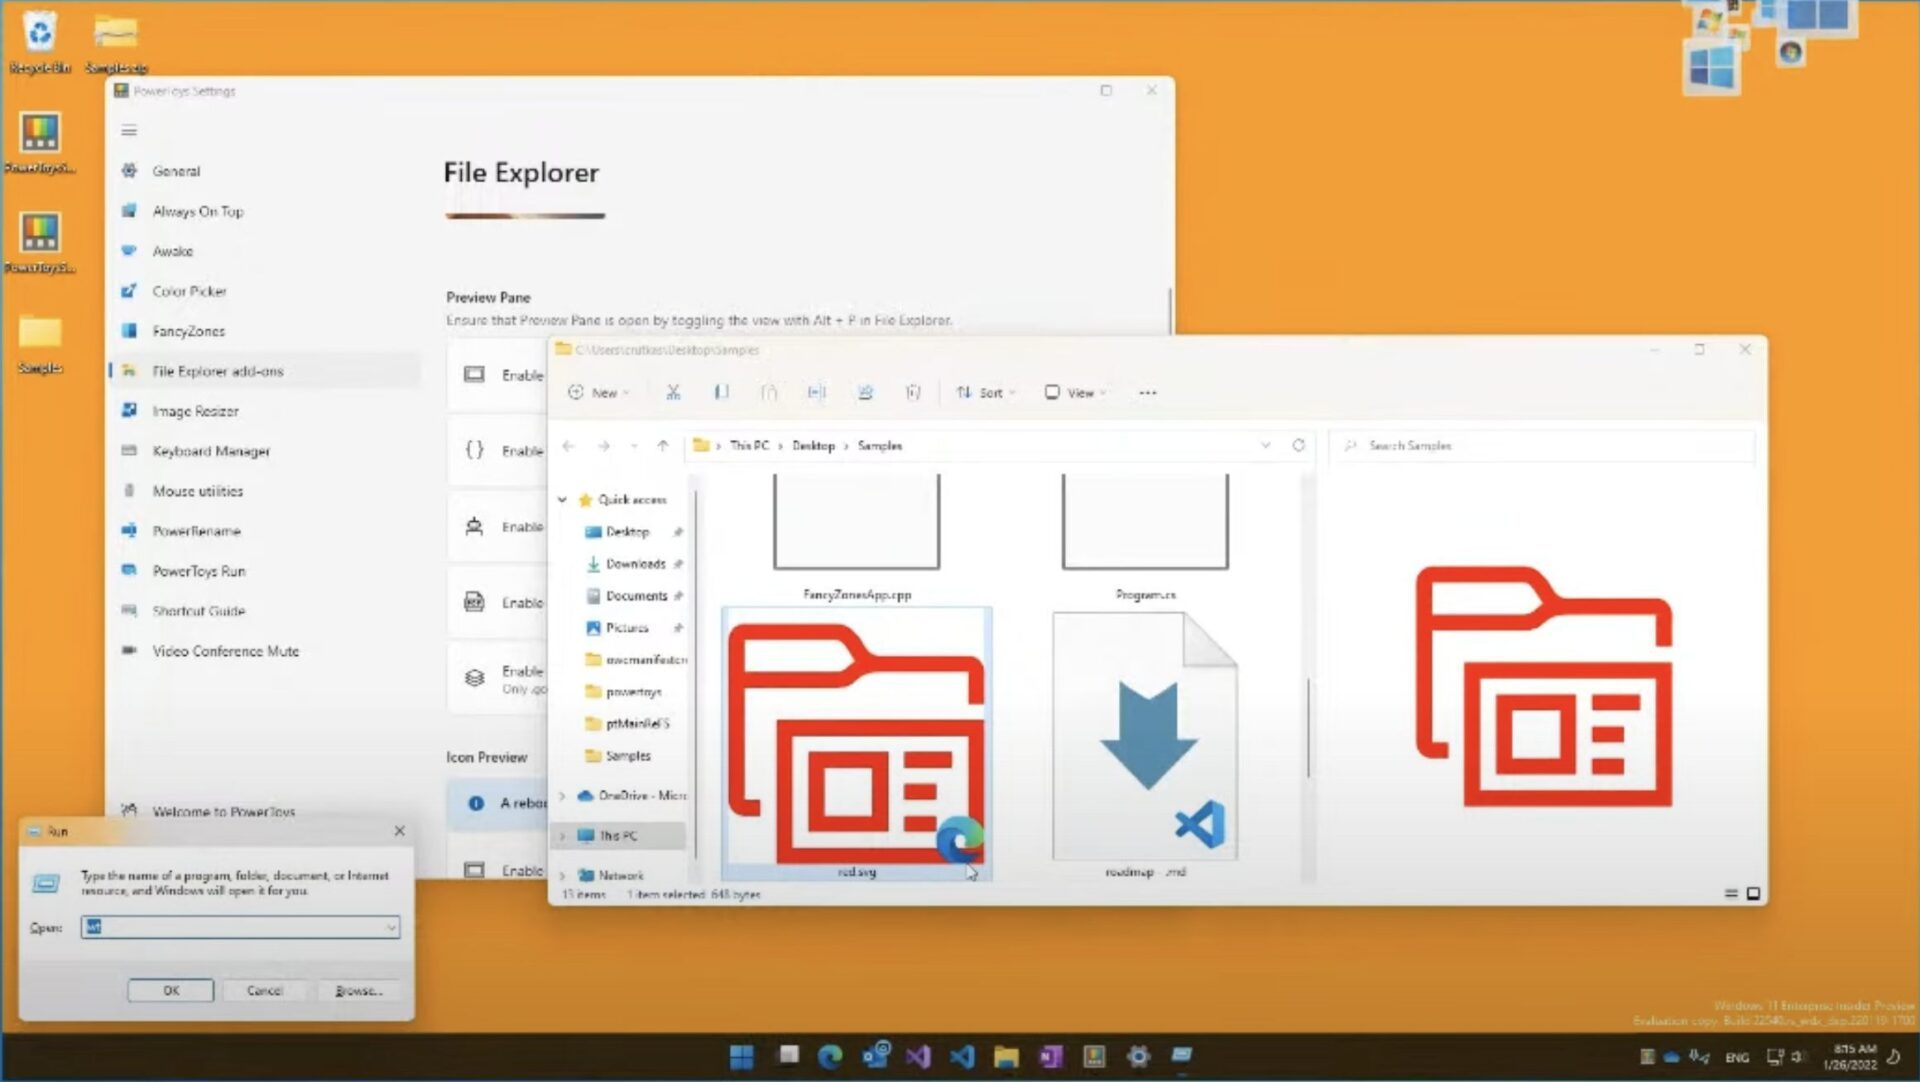Select the Samples.zip desktop icon
Screen dimensions: 1920x1082
(x=116, y=42)
